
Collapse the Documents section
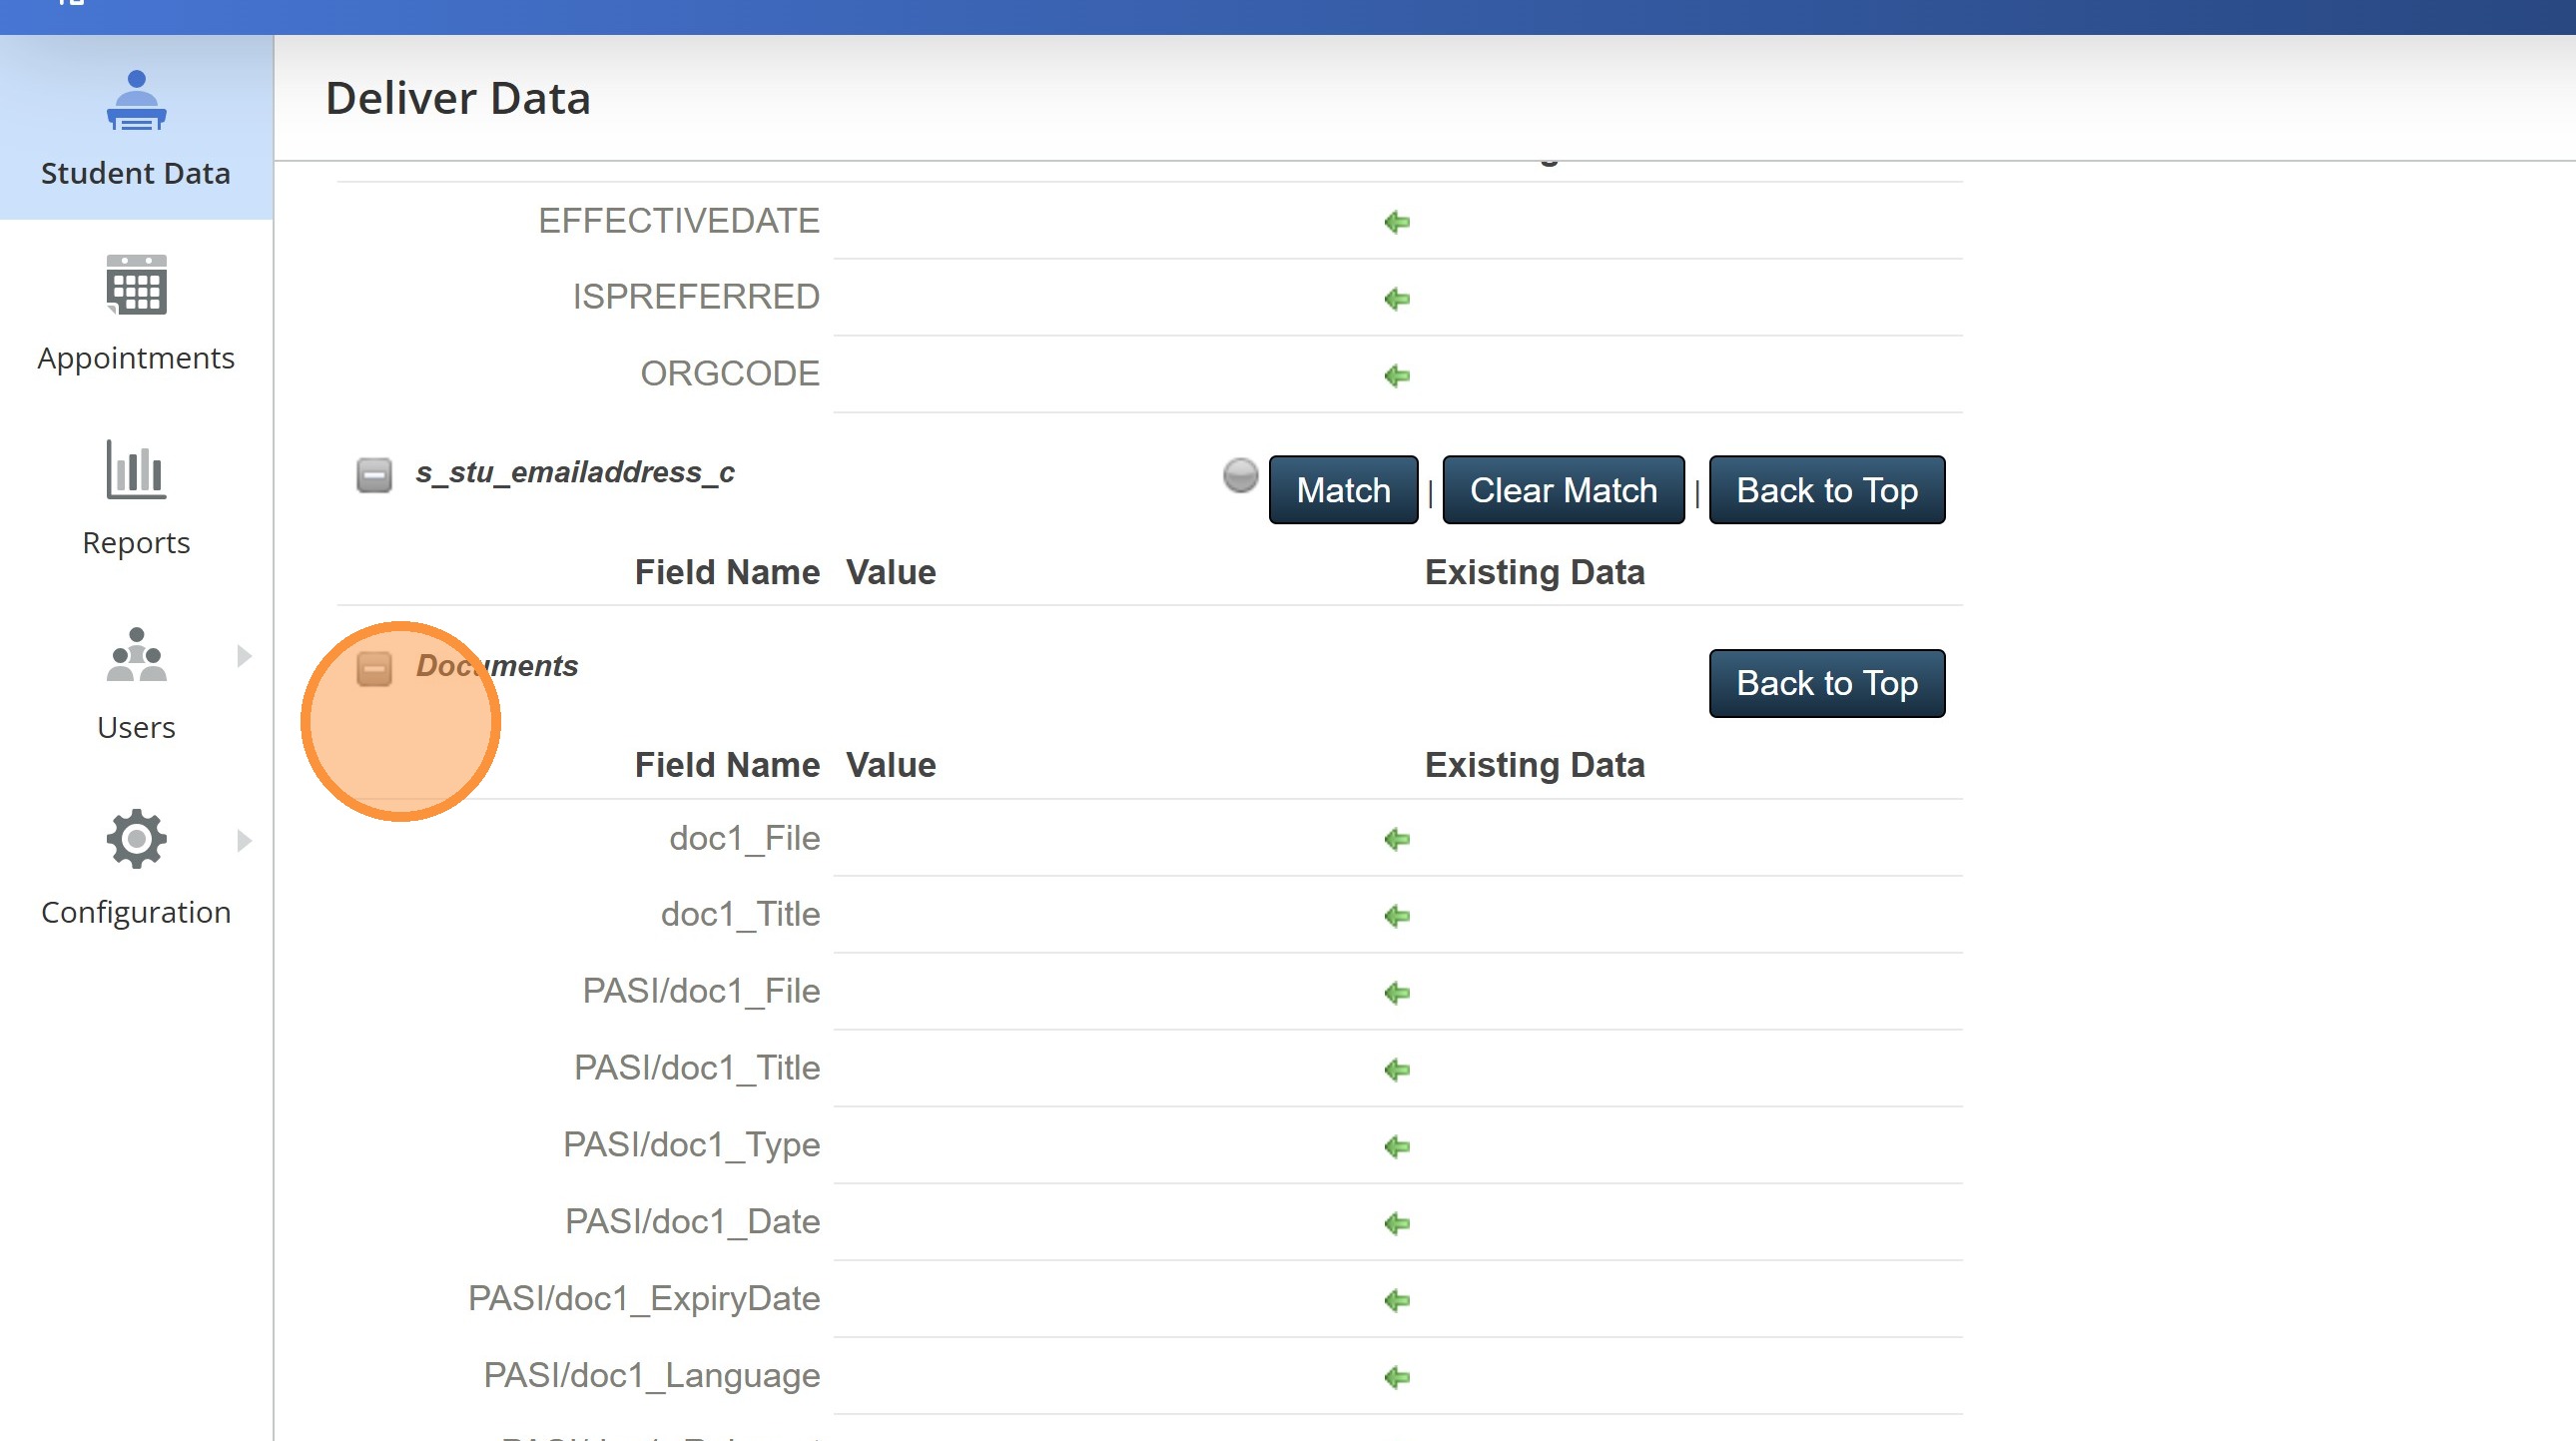point(374,669)
